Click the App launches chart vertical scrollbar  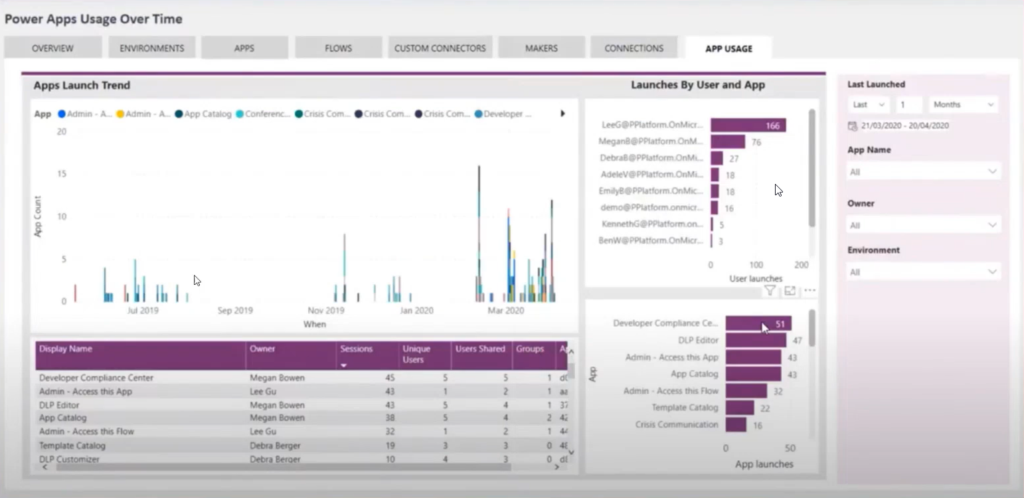tap(812, 328)
